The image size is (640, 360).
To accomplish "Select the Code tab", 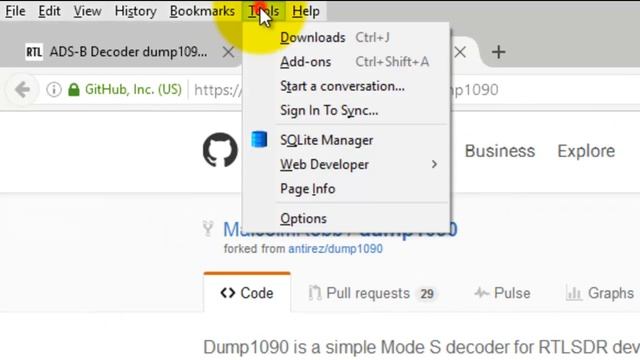I will tap(247, 293).
